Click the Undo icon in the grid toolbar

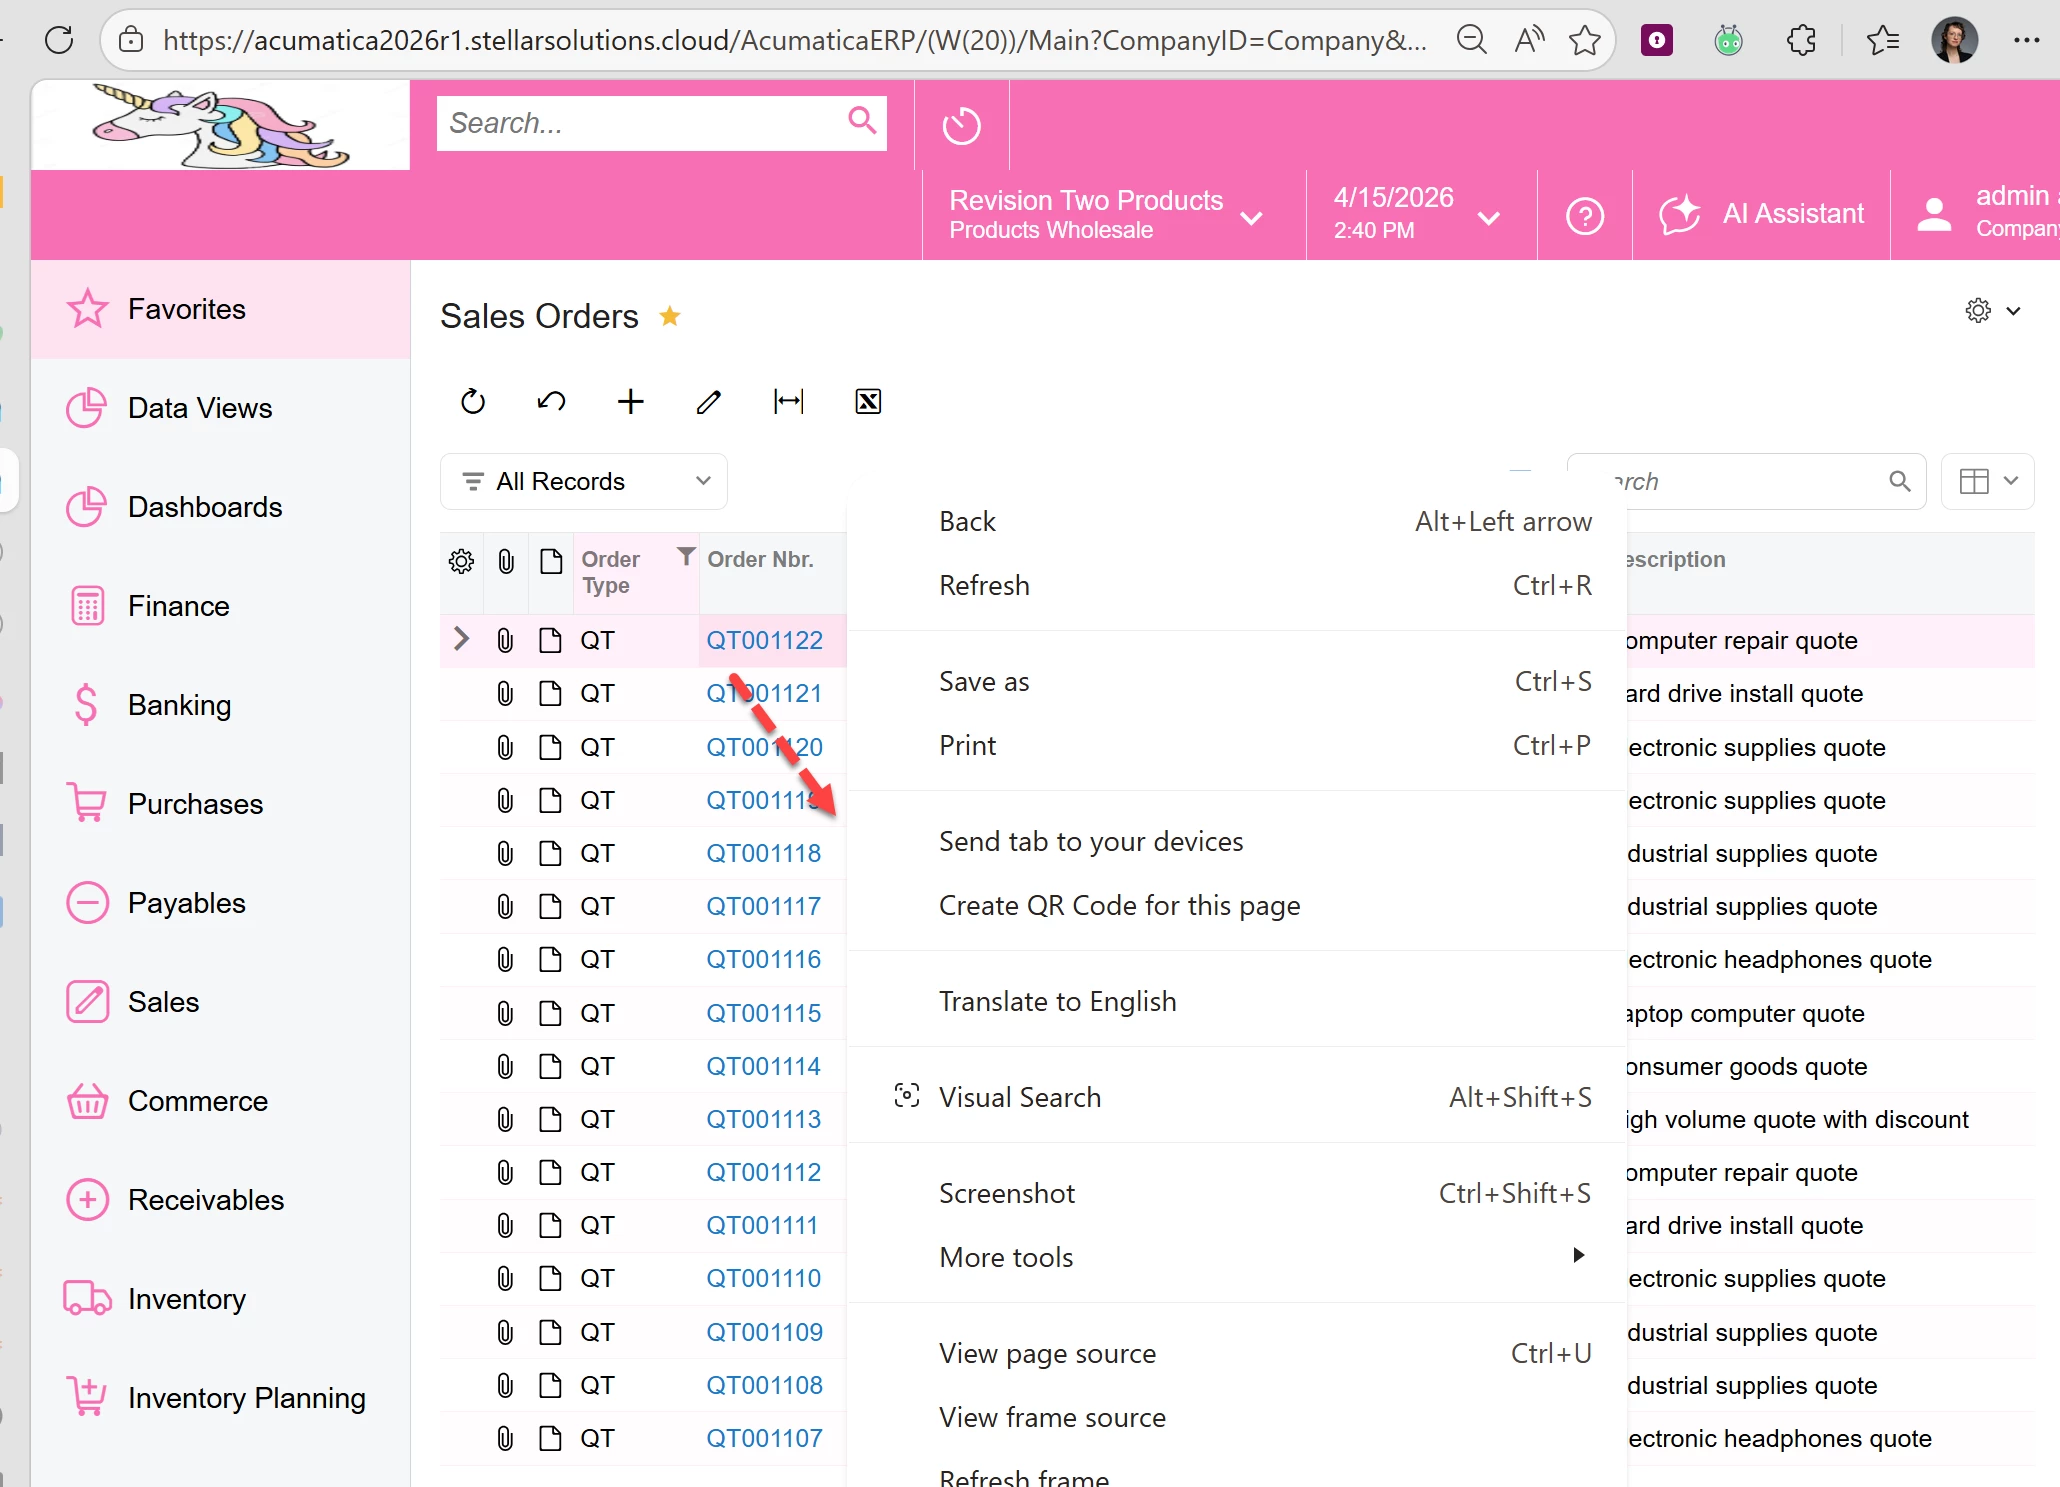coord(551,402)
